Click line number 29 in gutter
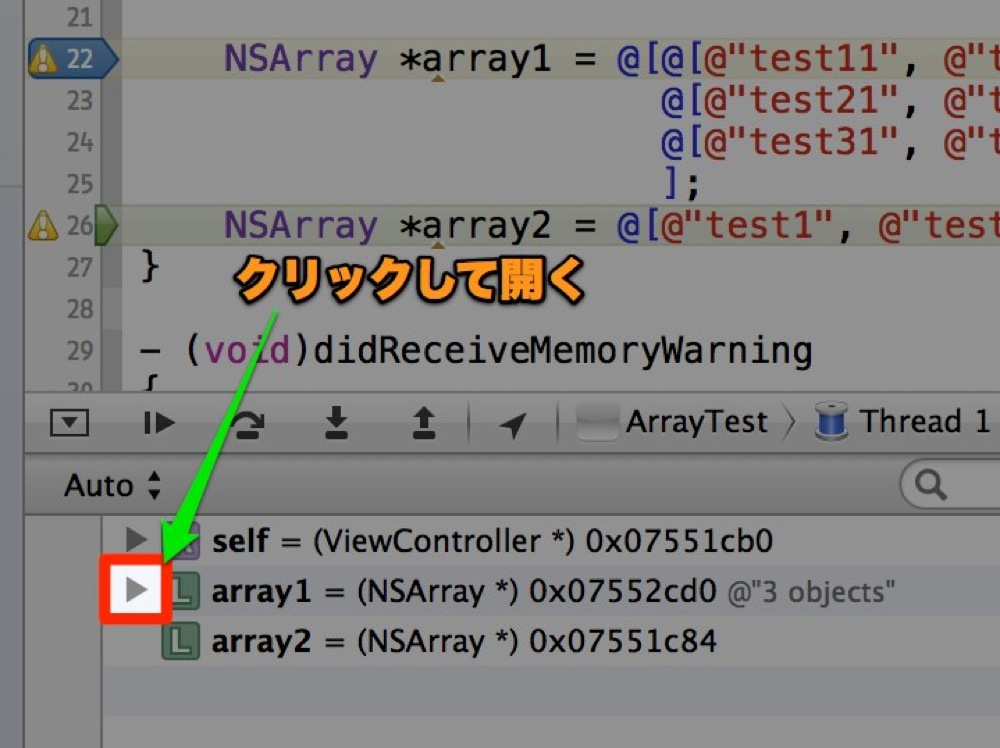Image resolution: width=1000 pixels, height=748 pixels. (x=80, y=351)
